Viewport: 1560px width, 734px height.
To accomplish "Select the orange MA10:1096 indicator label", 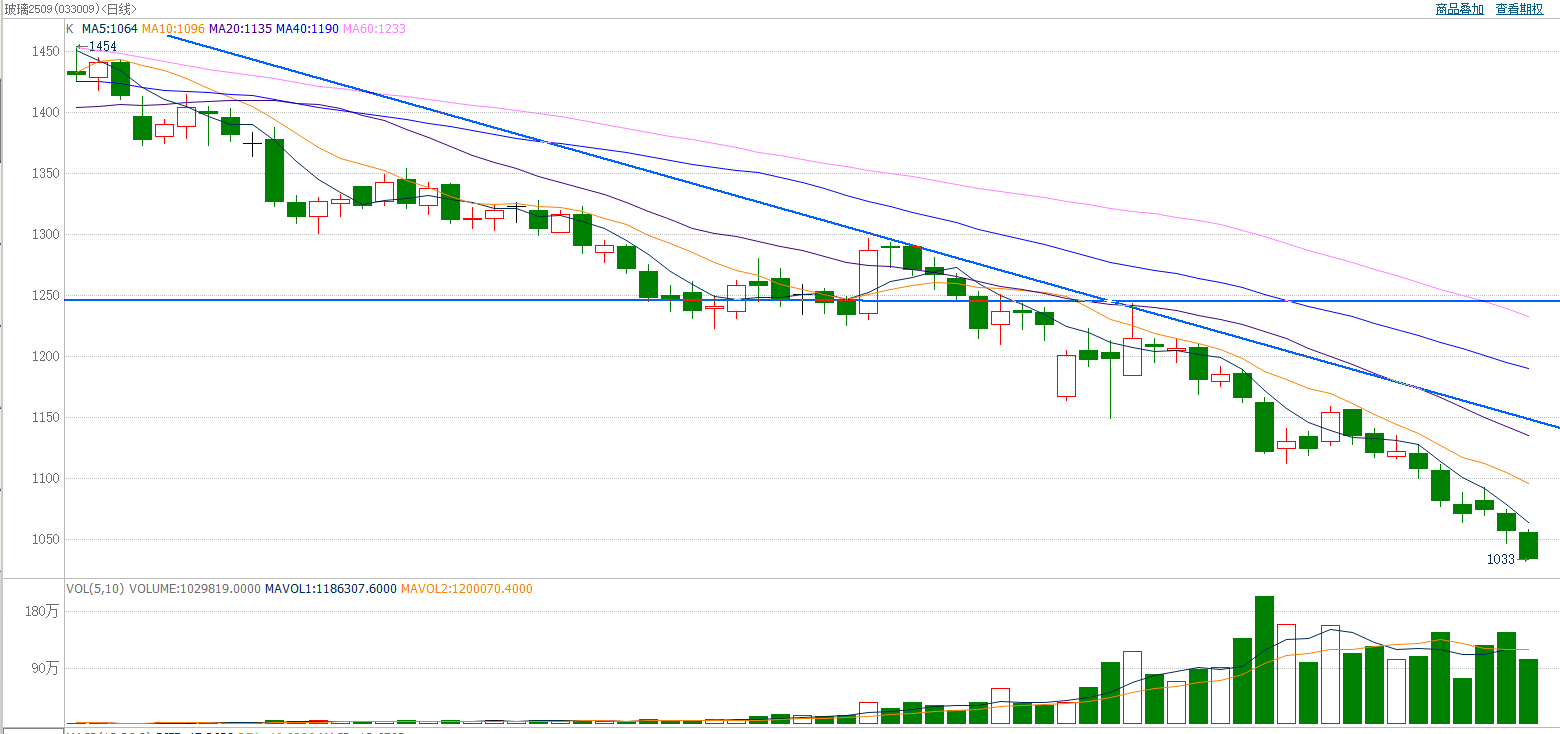I will point(173,29).
